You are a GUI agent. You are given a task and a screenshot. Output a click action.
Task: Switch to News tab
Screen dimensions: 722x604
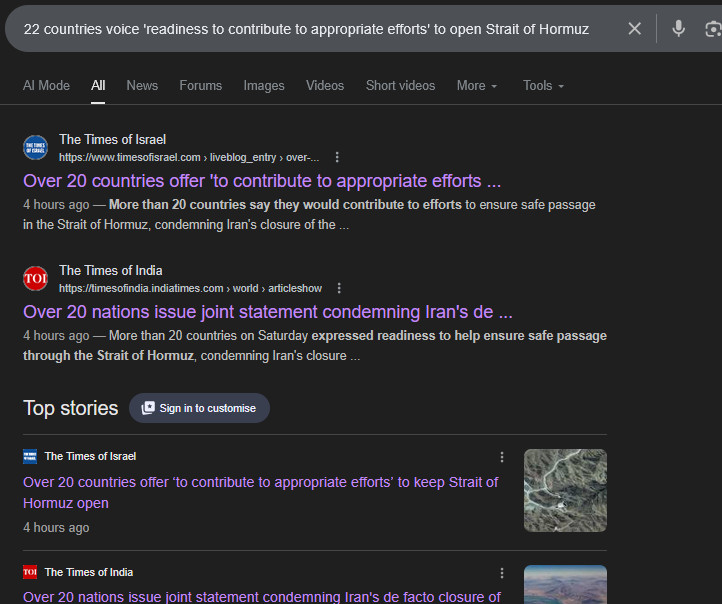(x=142, y=86)
